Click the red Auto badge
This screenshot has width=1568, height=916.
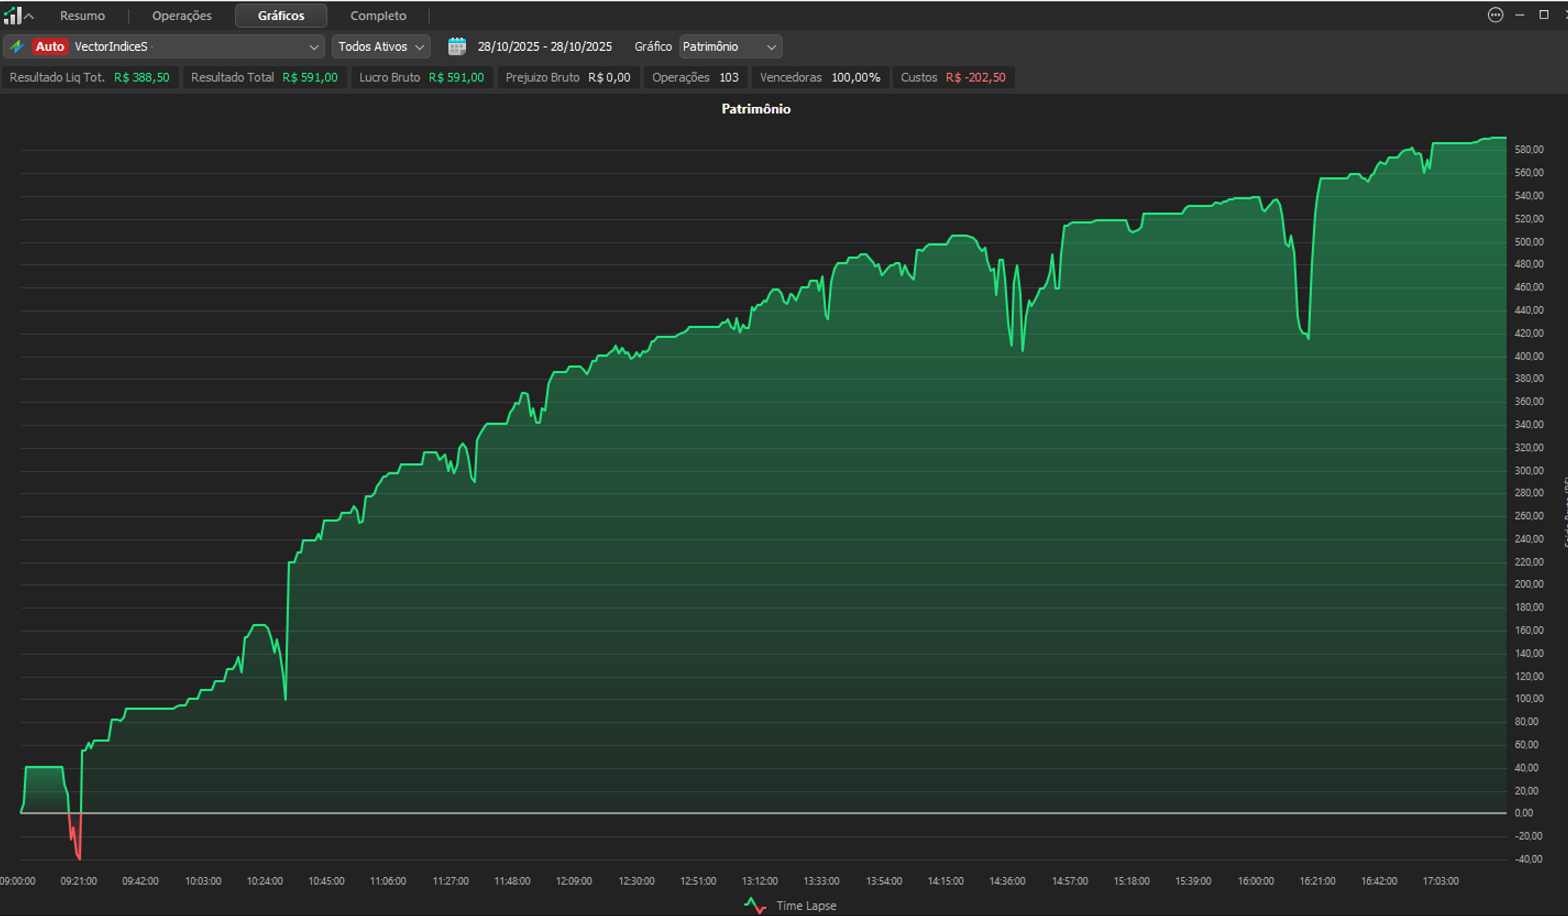tap(49, 46)
